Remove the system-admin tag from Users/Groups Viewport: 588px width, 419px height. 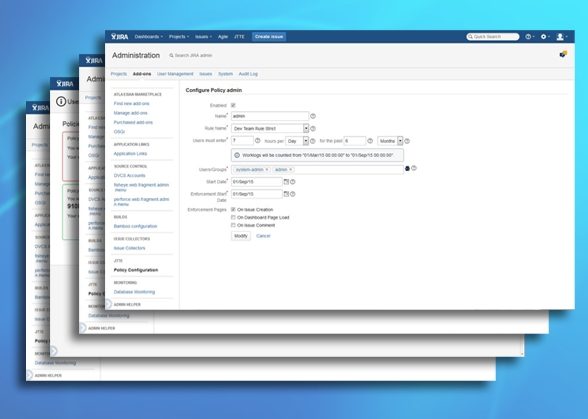point(267,170)
